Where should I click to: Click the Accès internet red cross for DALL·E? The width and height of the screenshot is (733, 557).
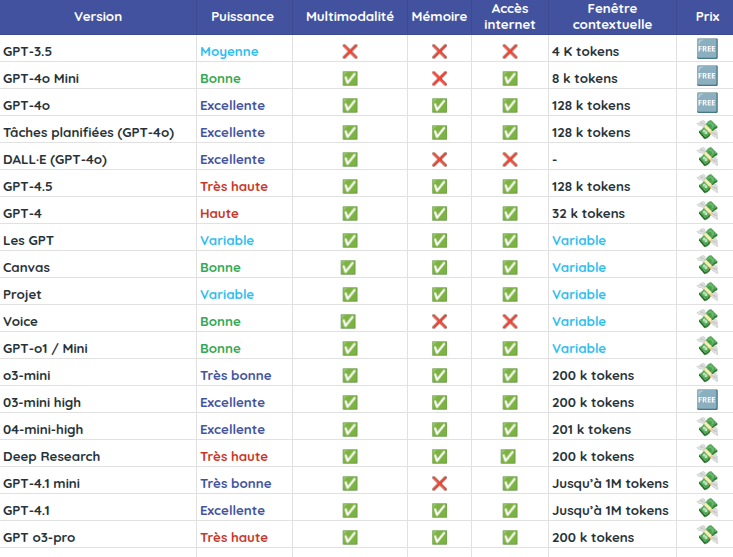[x=510, y=159]
